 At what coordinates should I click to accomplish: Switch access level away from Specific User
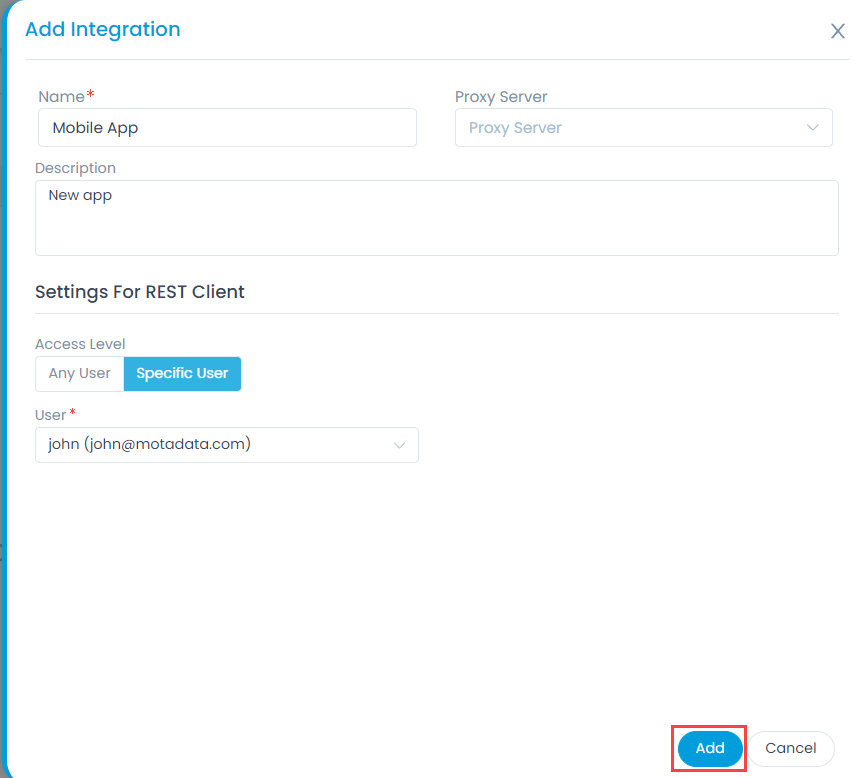pyautogui.click(x=79, y=373)
